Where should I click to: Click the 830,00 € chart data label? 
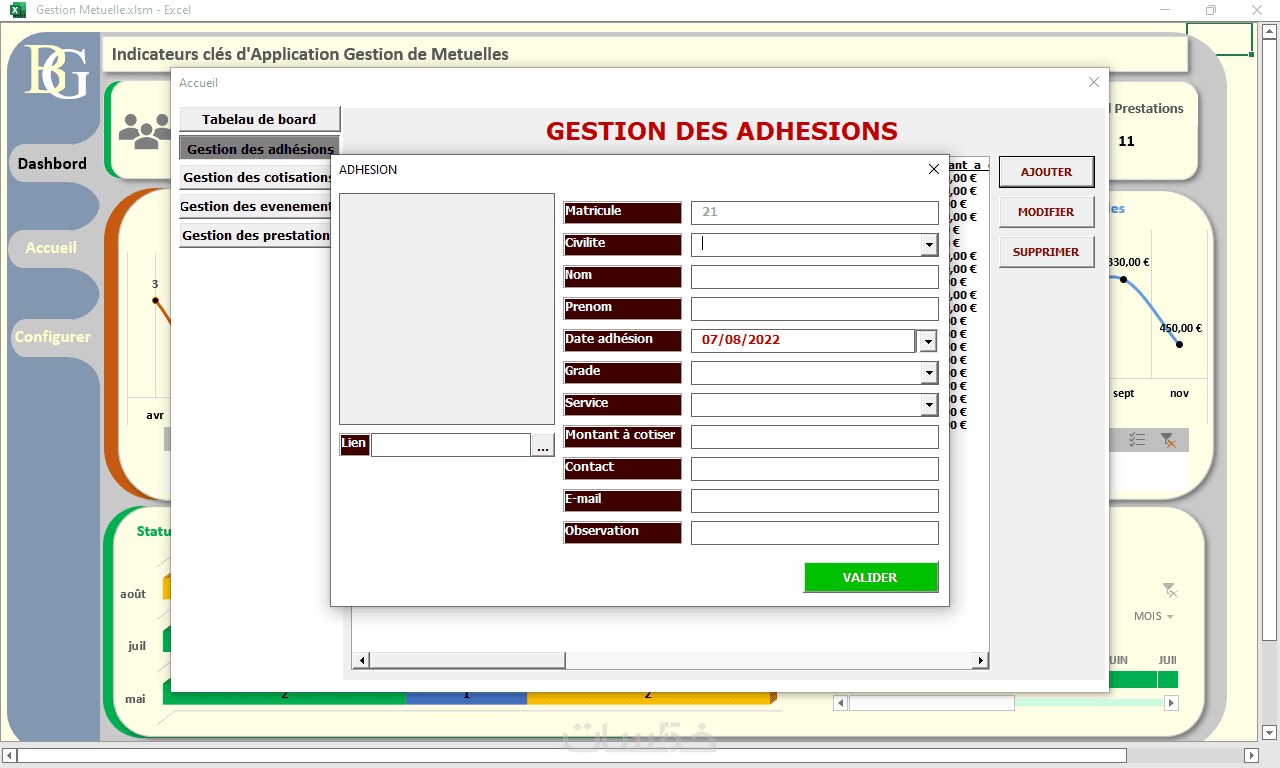click(x=1128, y=263)
